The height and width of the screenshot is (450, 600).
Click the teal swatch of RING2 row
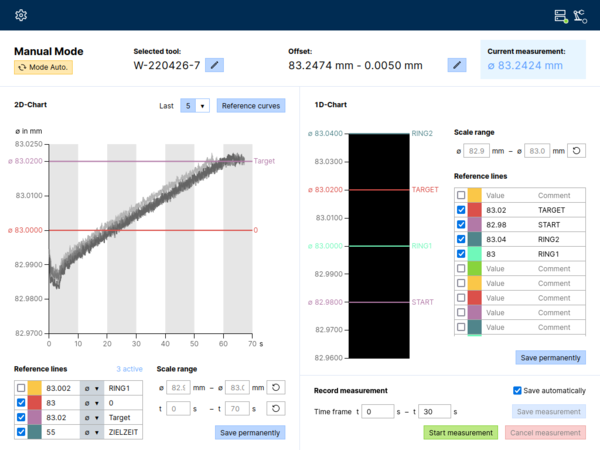(x=474, y=239)
